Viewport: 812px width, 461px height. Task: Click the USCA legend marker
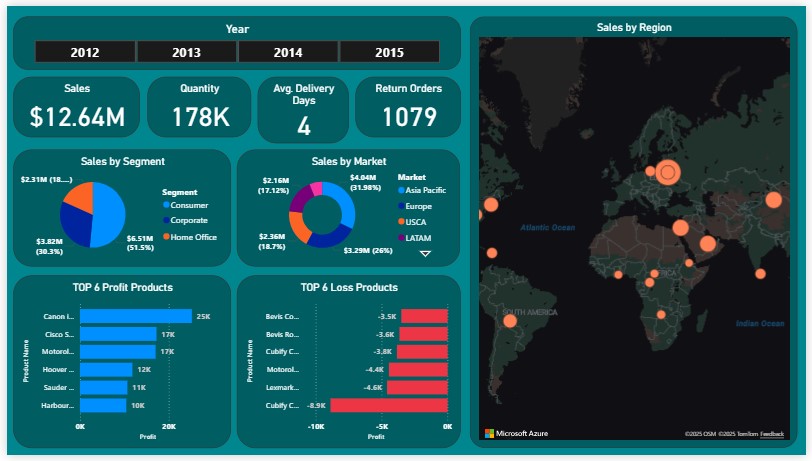coord(402,222)
